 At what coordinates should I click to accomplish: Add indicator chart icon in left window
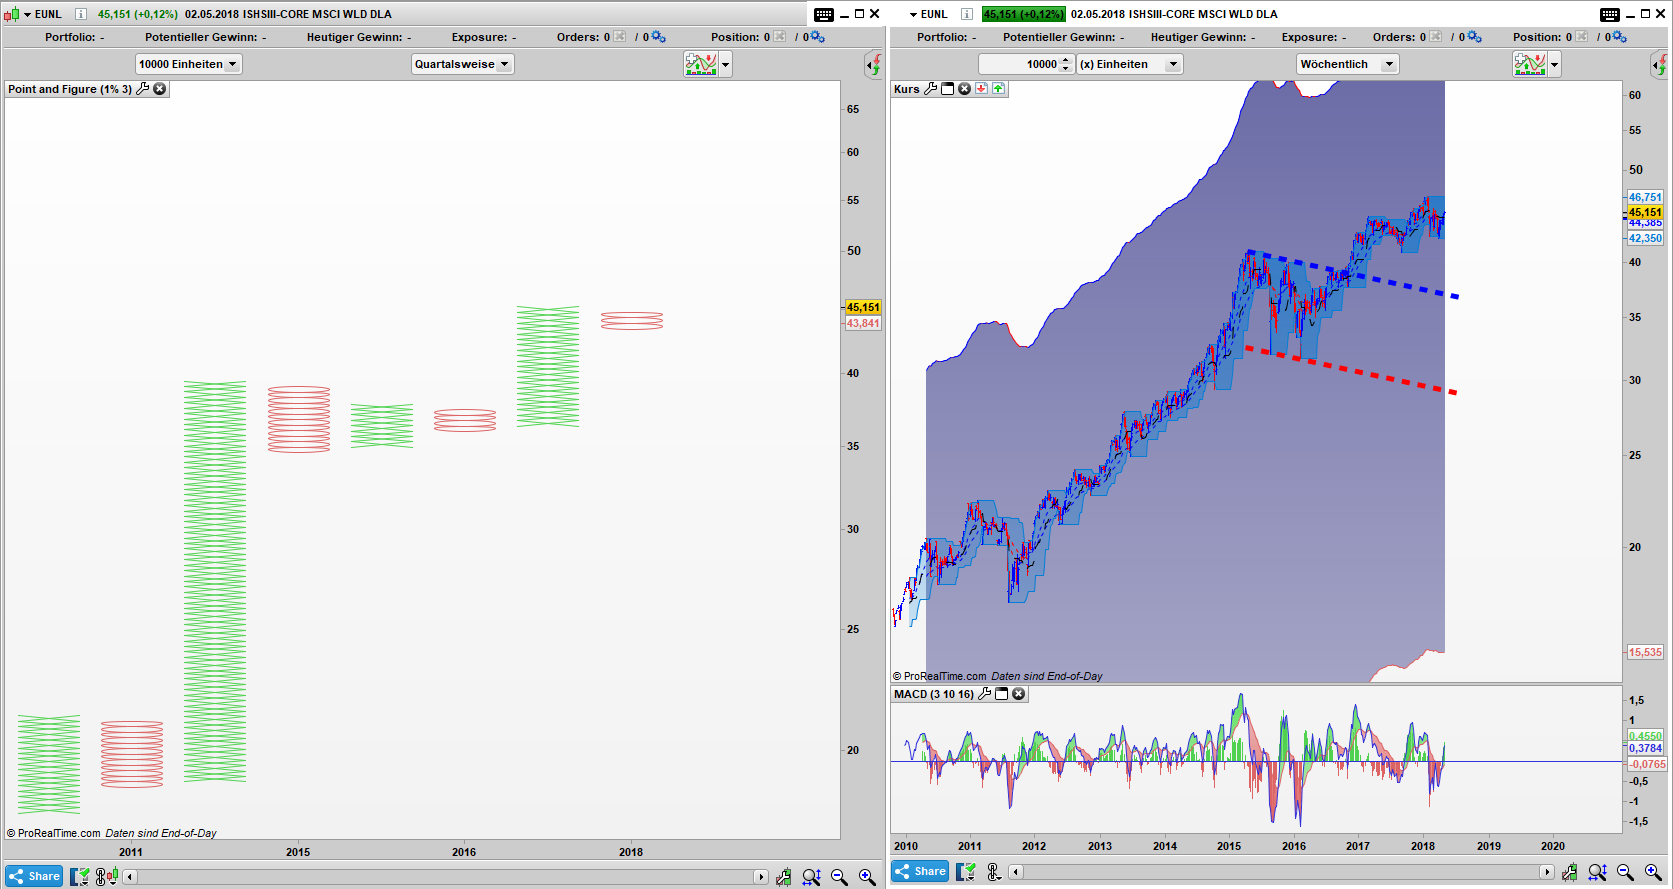coord(701,64)
